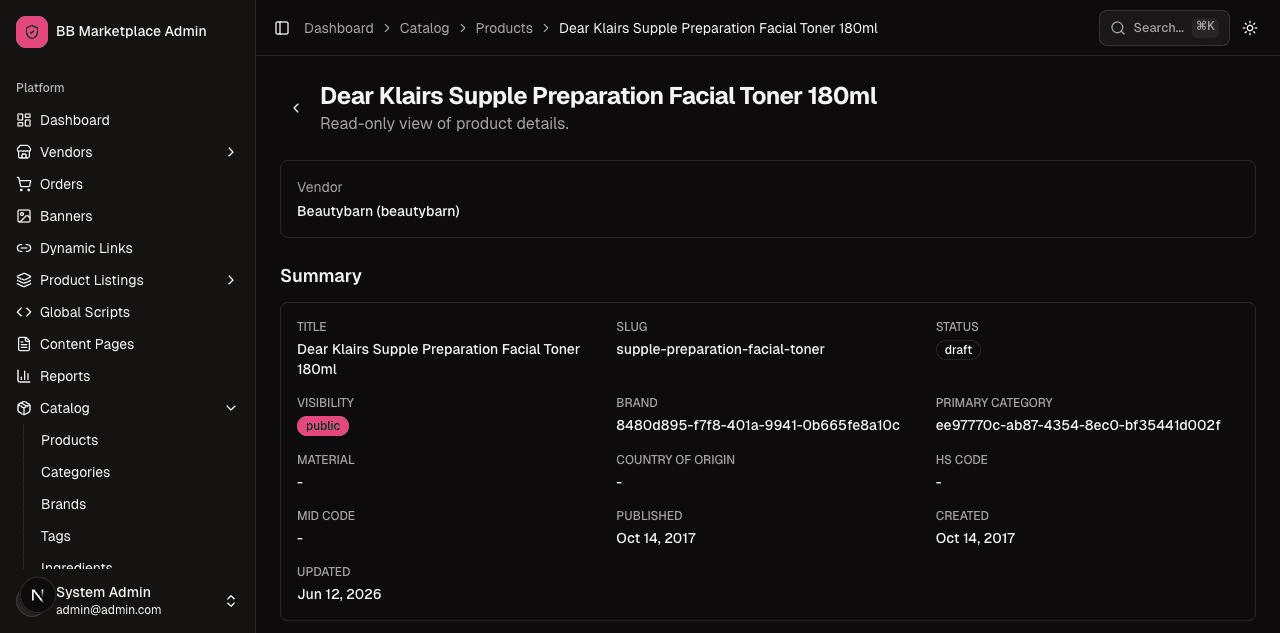Select Tags under Catalog
Screen dimensions: 1280x633
pyautogui.click(x=55, y=536)
